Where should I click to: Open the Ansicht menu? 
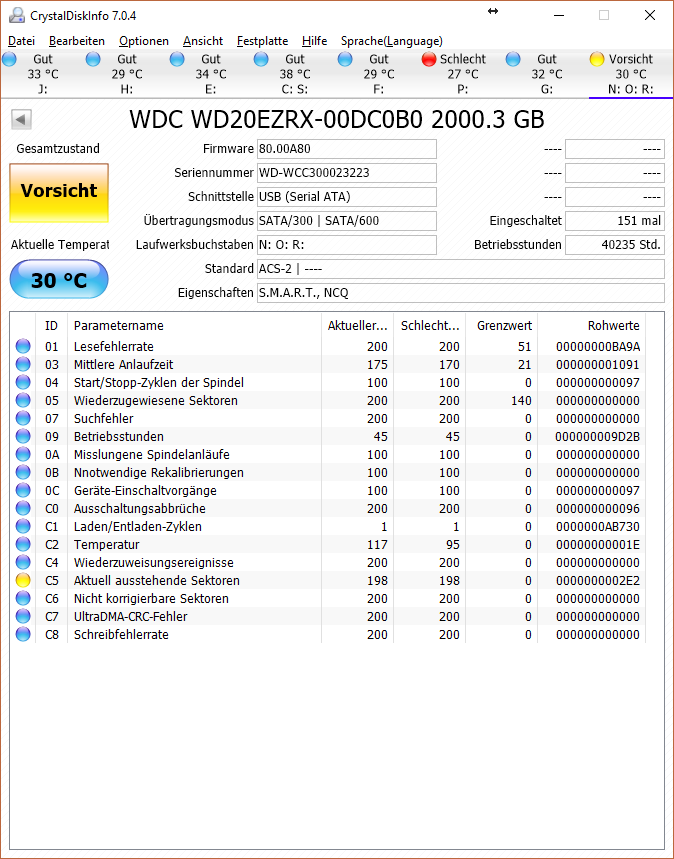point(203,41)
